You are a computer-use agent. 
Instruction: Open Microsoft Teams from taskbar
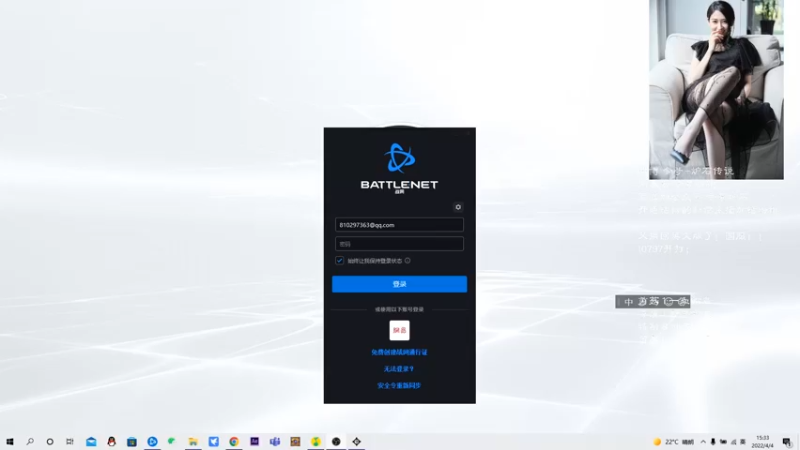274,441
